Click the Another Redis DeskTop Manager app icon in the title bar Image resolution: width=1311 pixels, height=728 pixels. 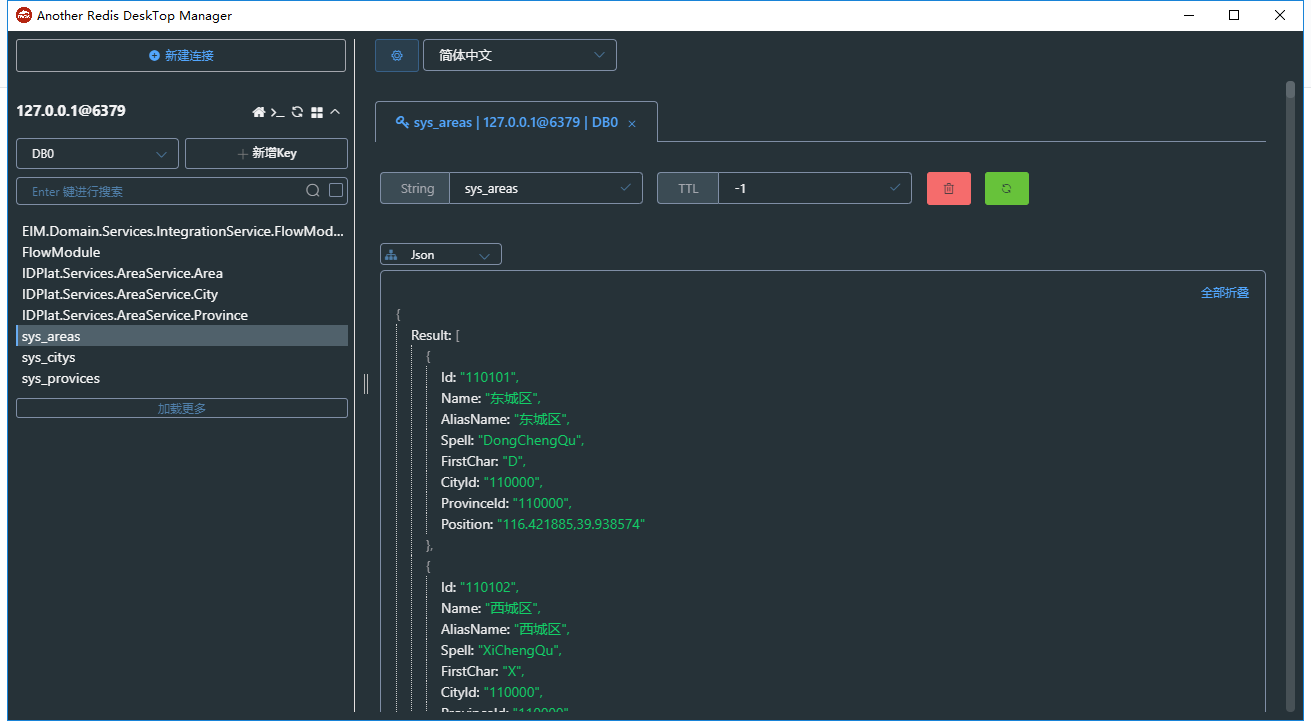point(24,15)
